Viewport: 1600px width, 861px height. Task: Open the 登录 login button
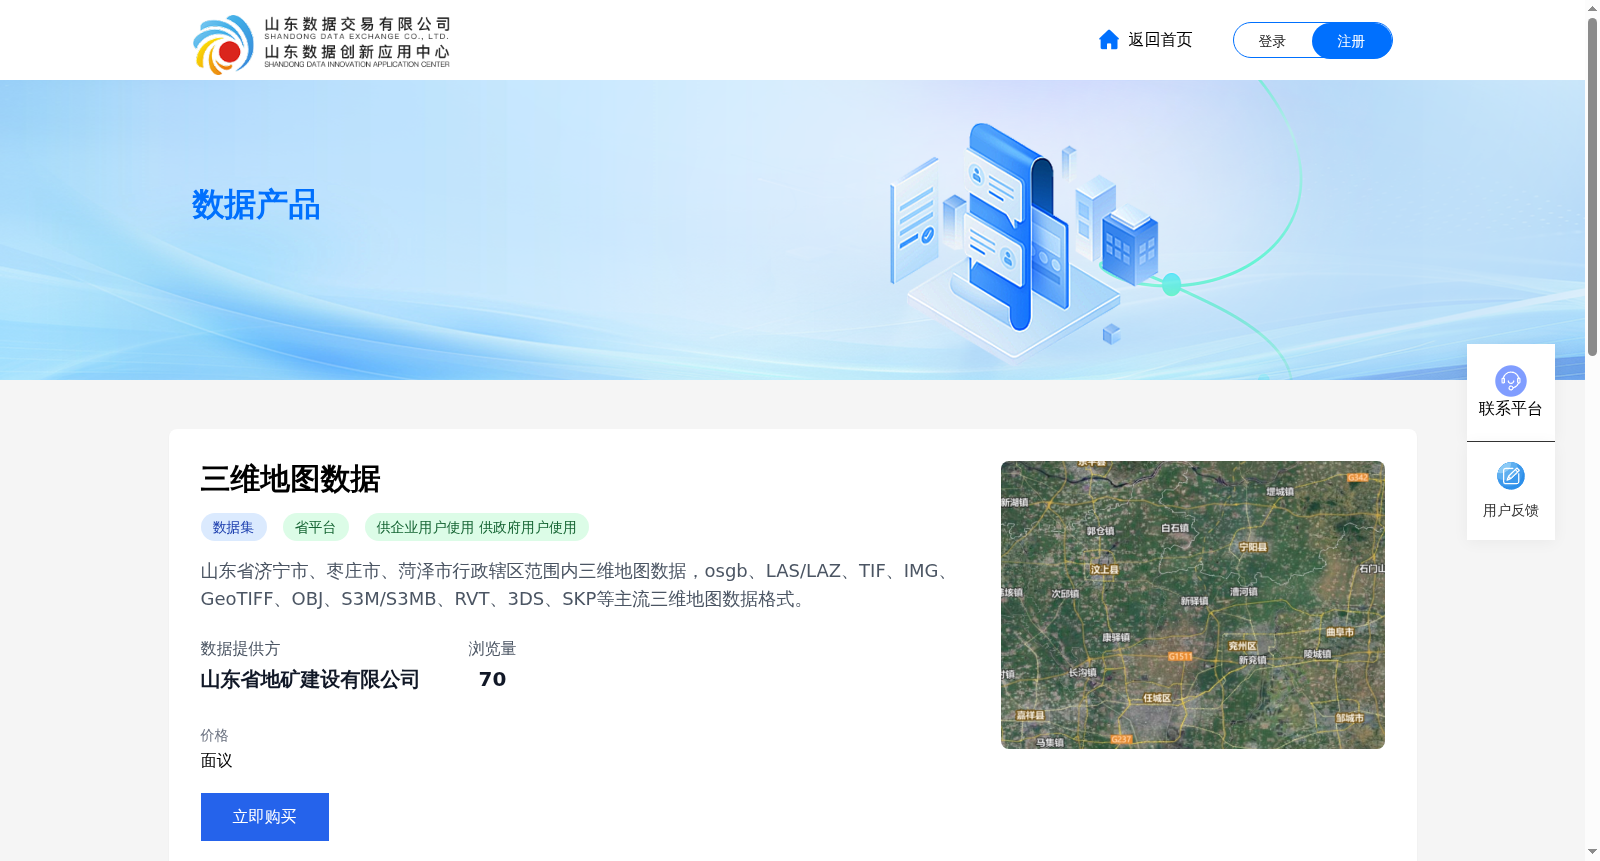coord(1272,41)
